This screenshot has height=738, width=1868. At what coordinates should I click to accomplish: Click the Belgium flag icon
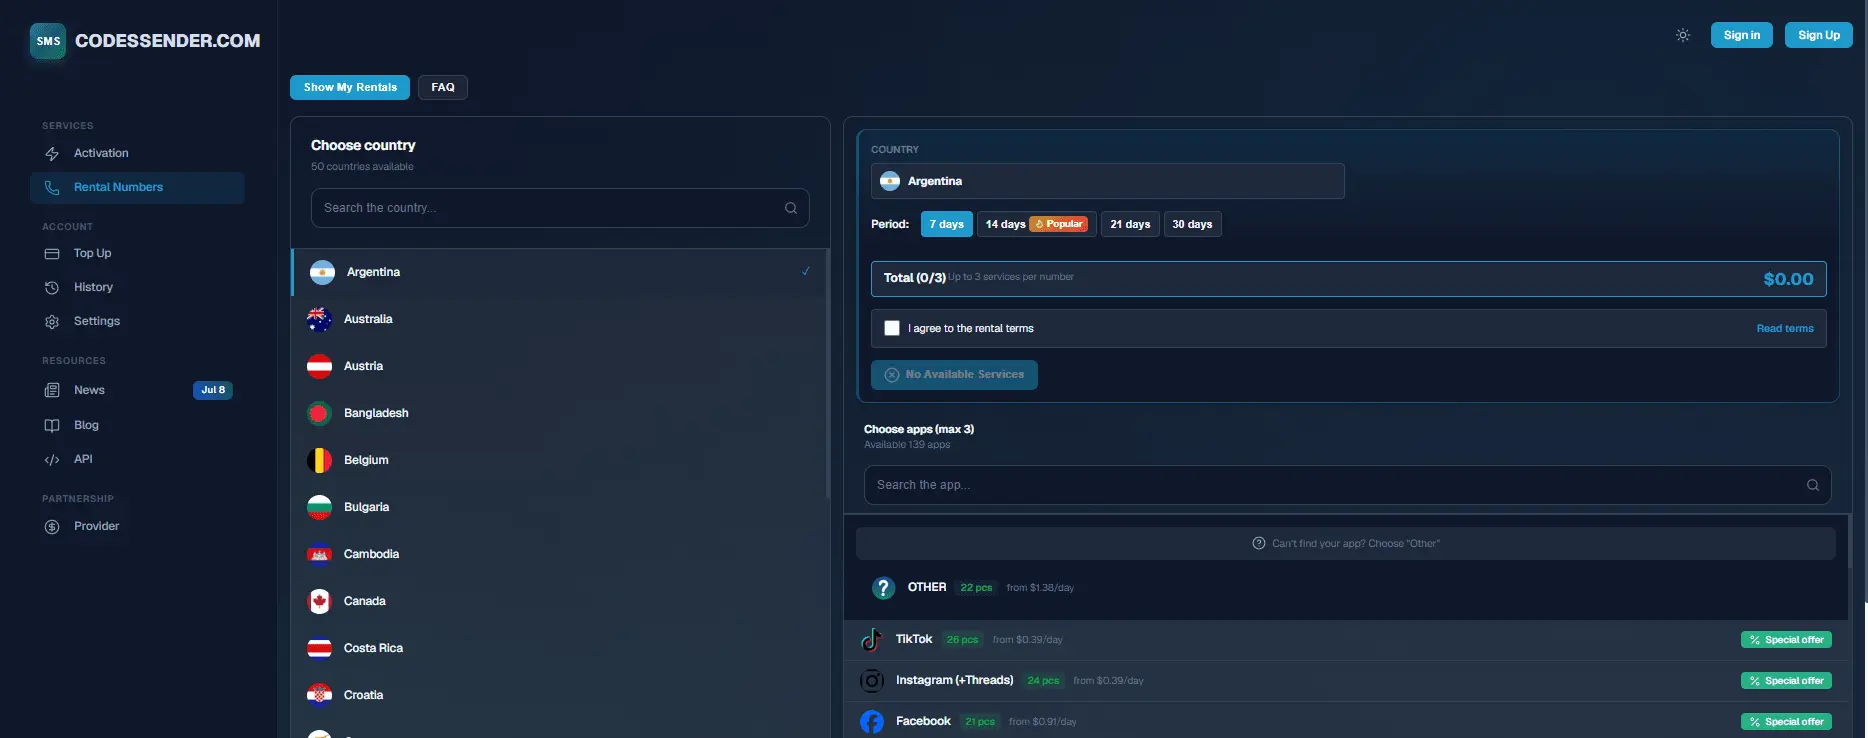pos(319,460)
